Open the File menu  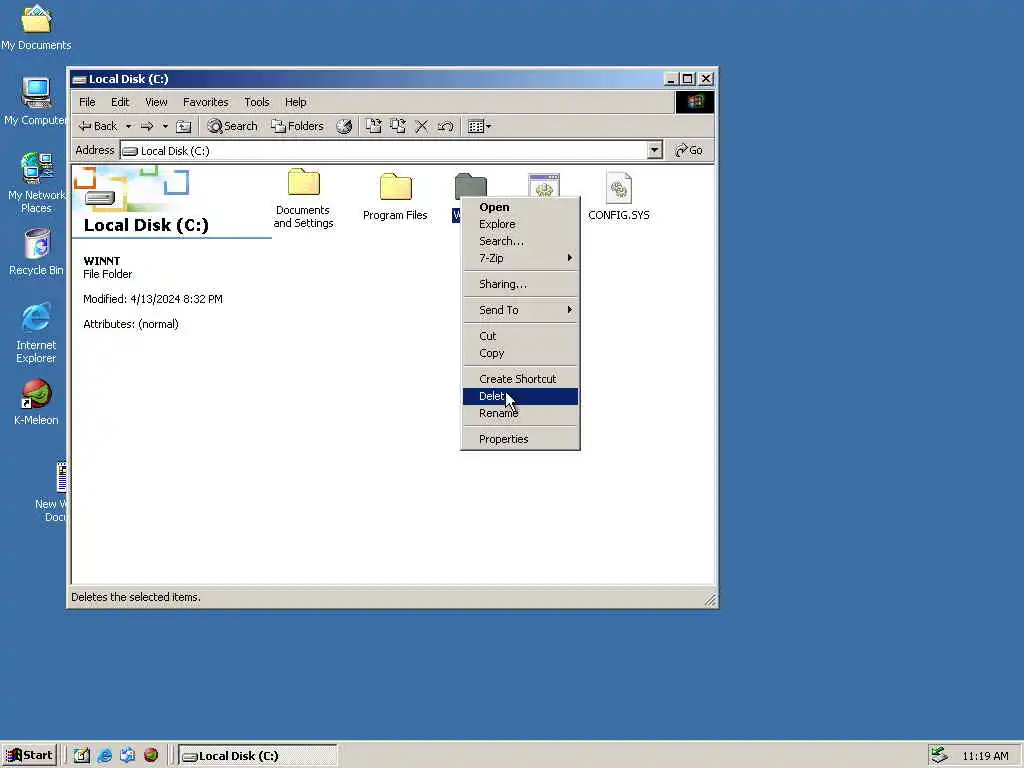[x=87, y=102]
